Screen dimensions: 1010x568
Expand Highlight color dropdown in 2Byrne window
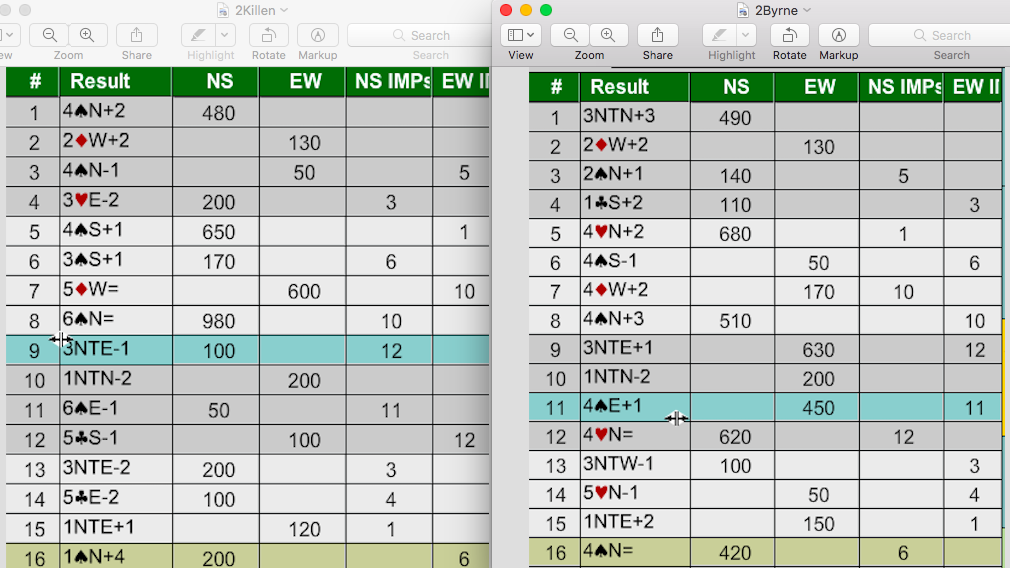745,35
